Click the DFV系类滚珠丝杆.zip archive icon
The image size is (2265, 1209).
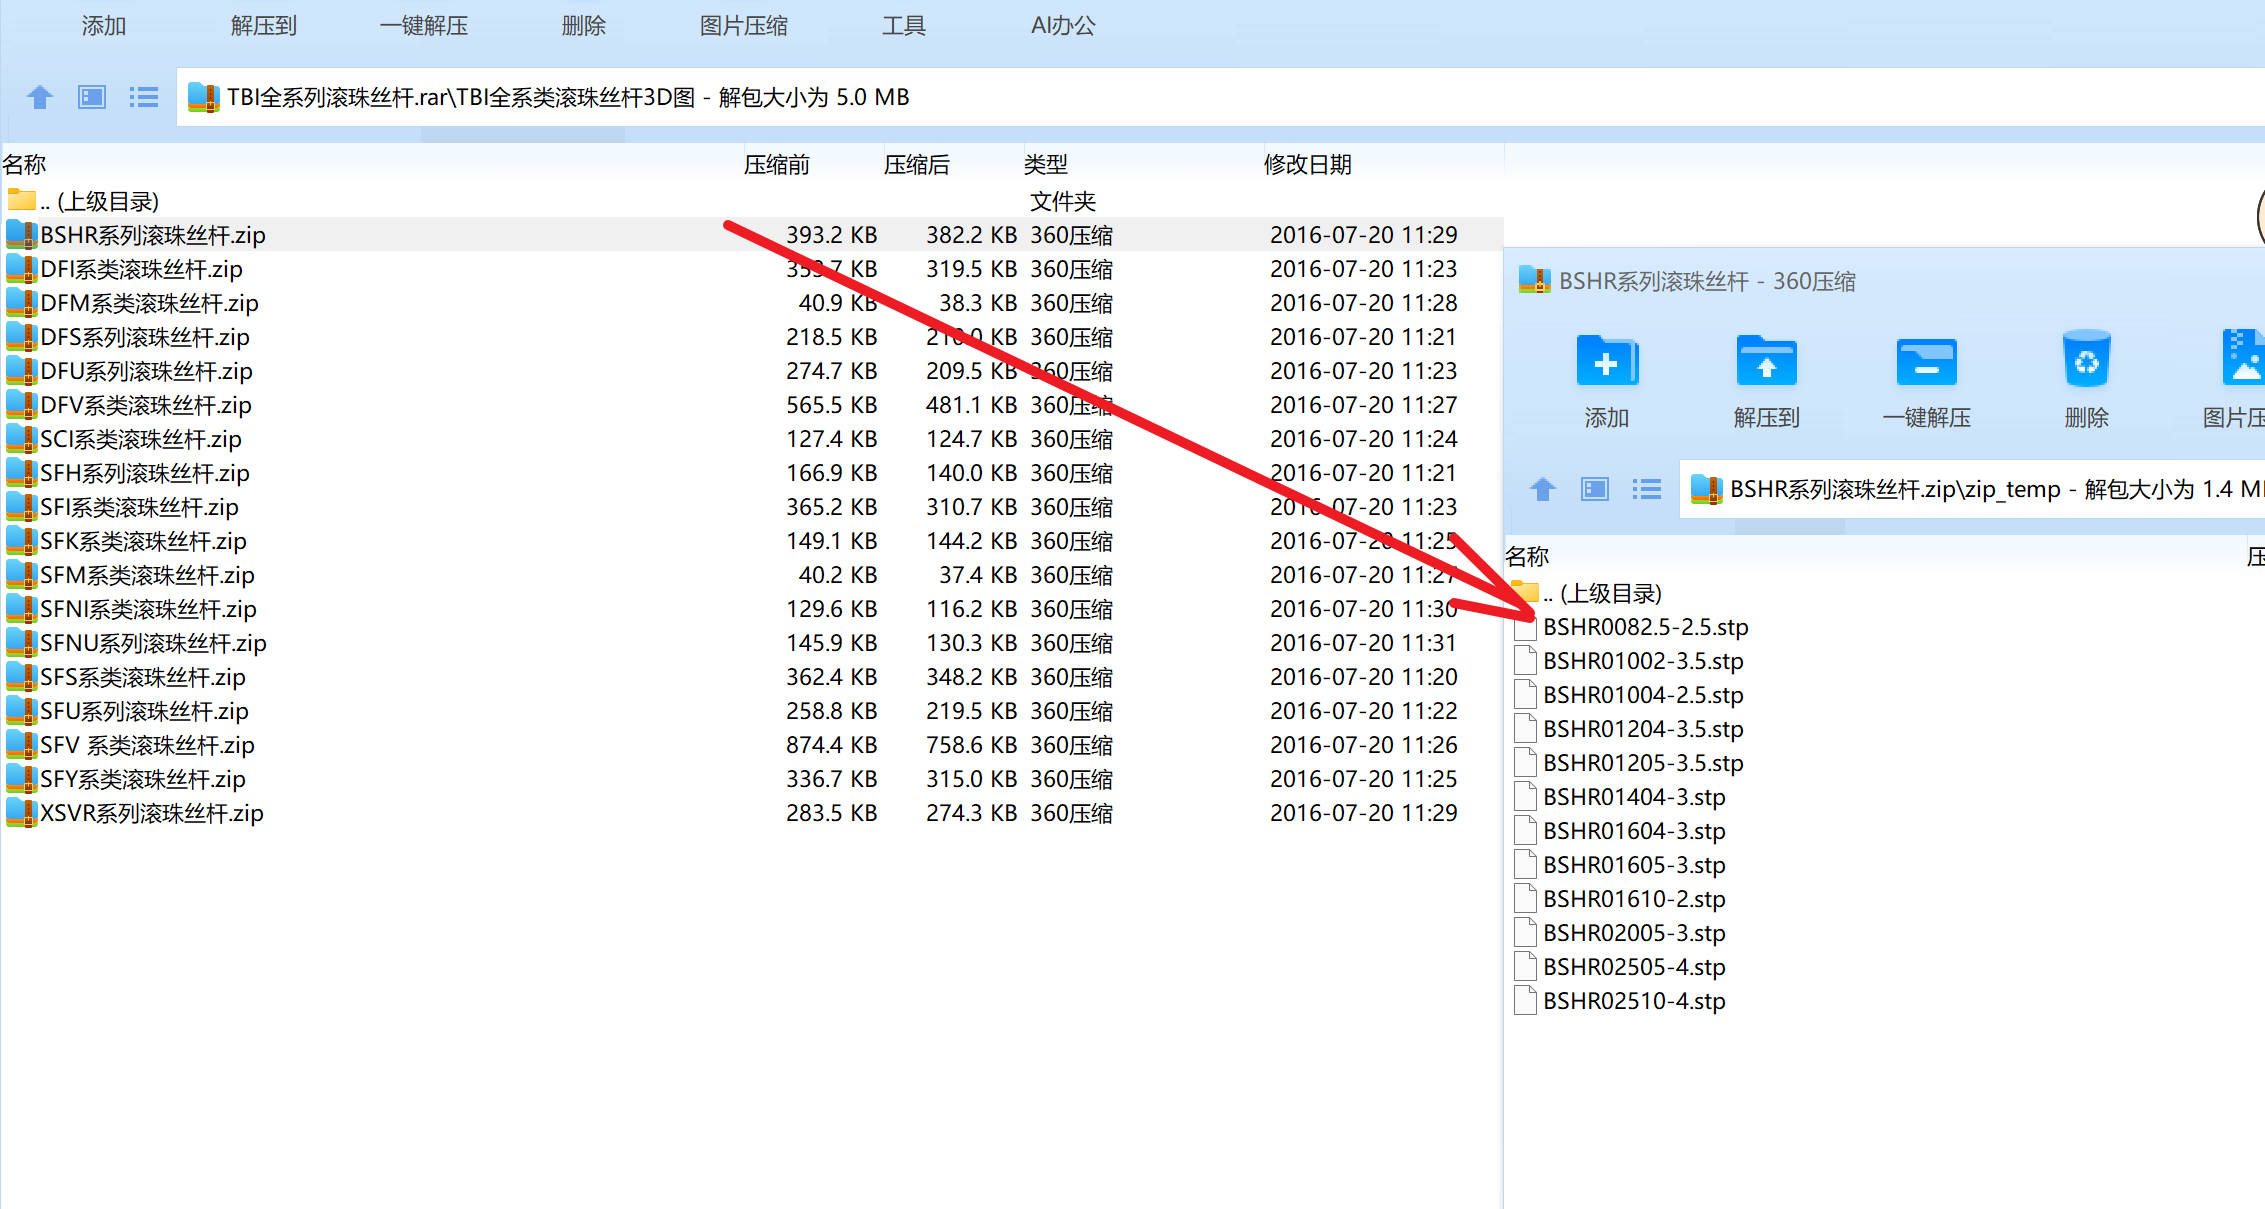coord(21,405)
